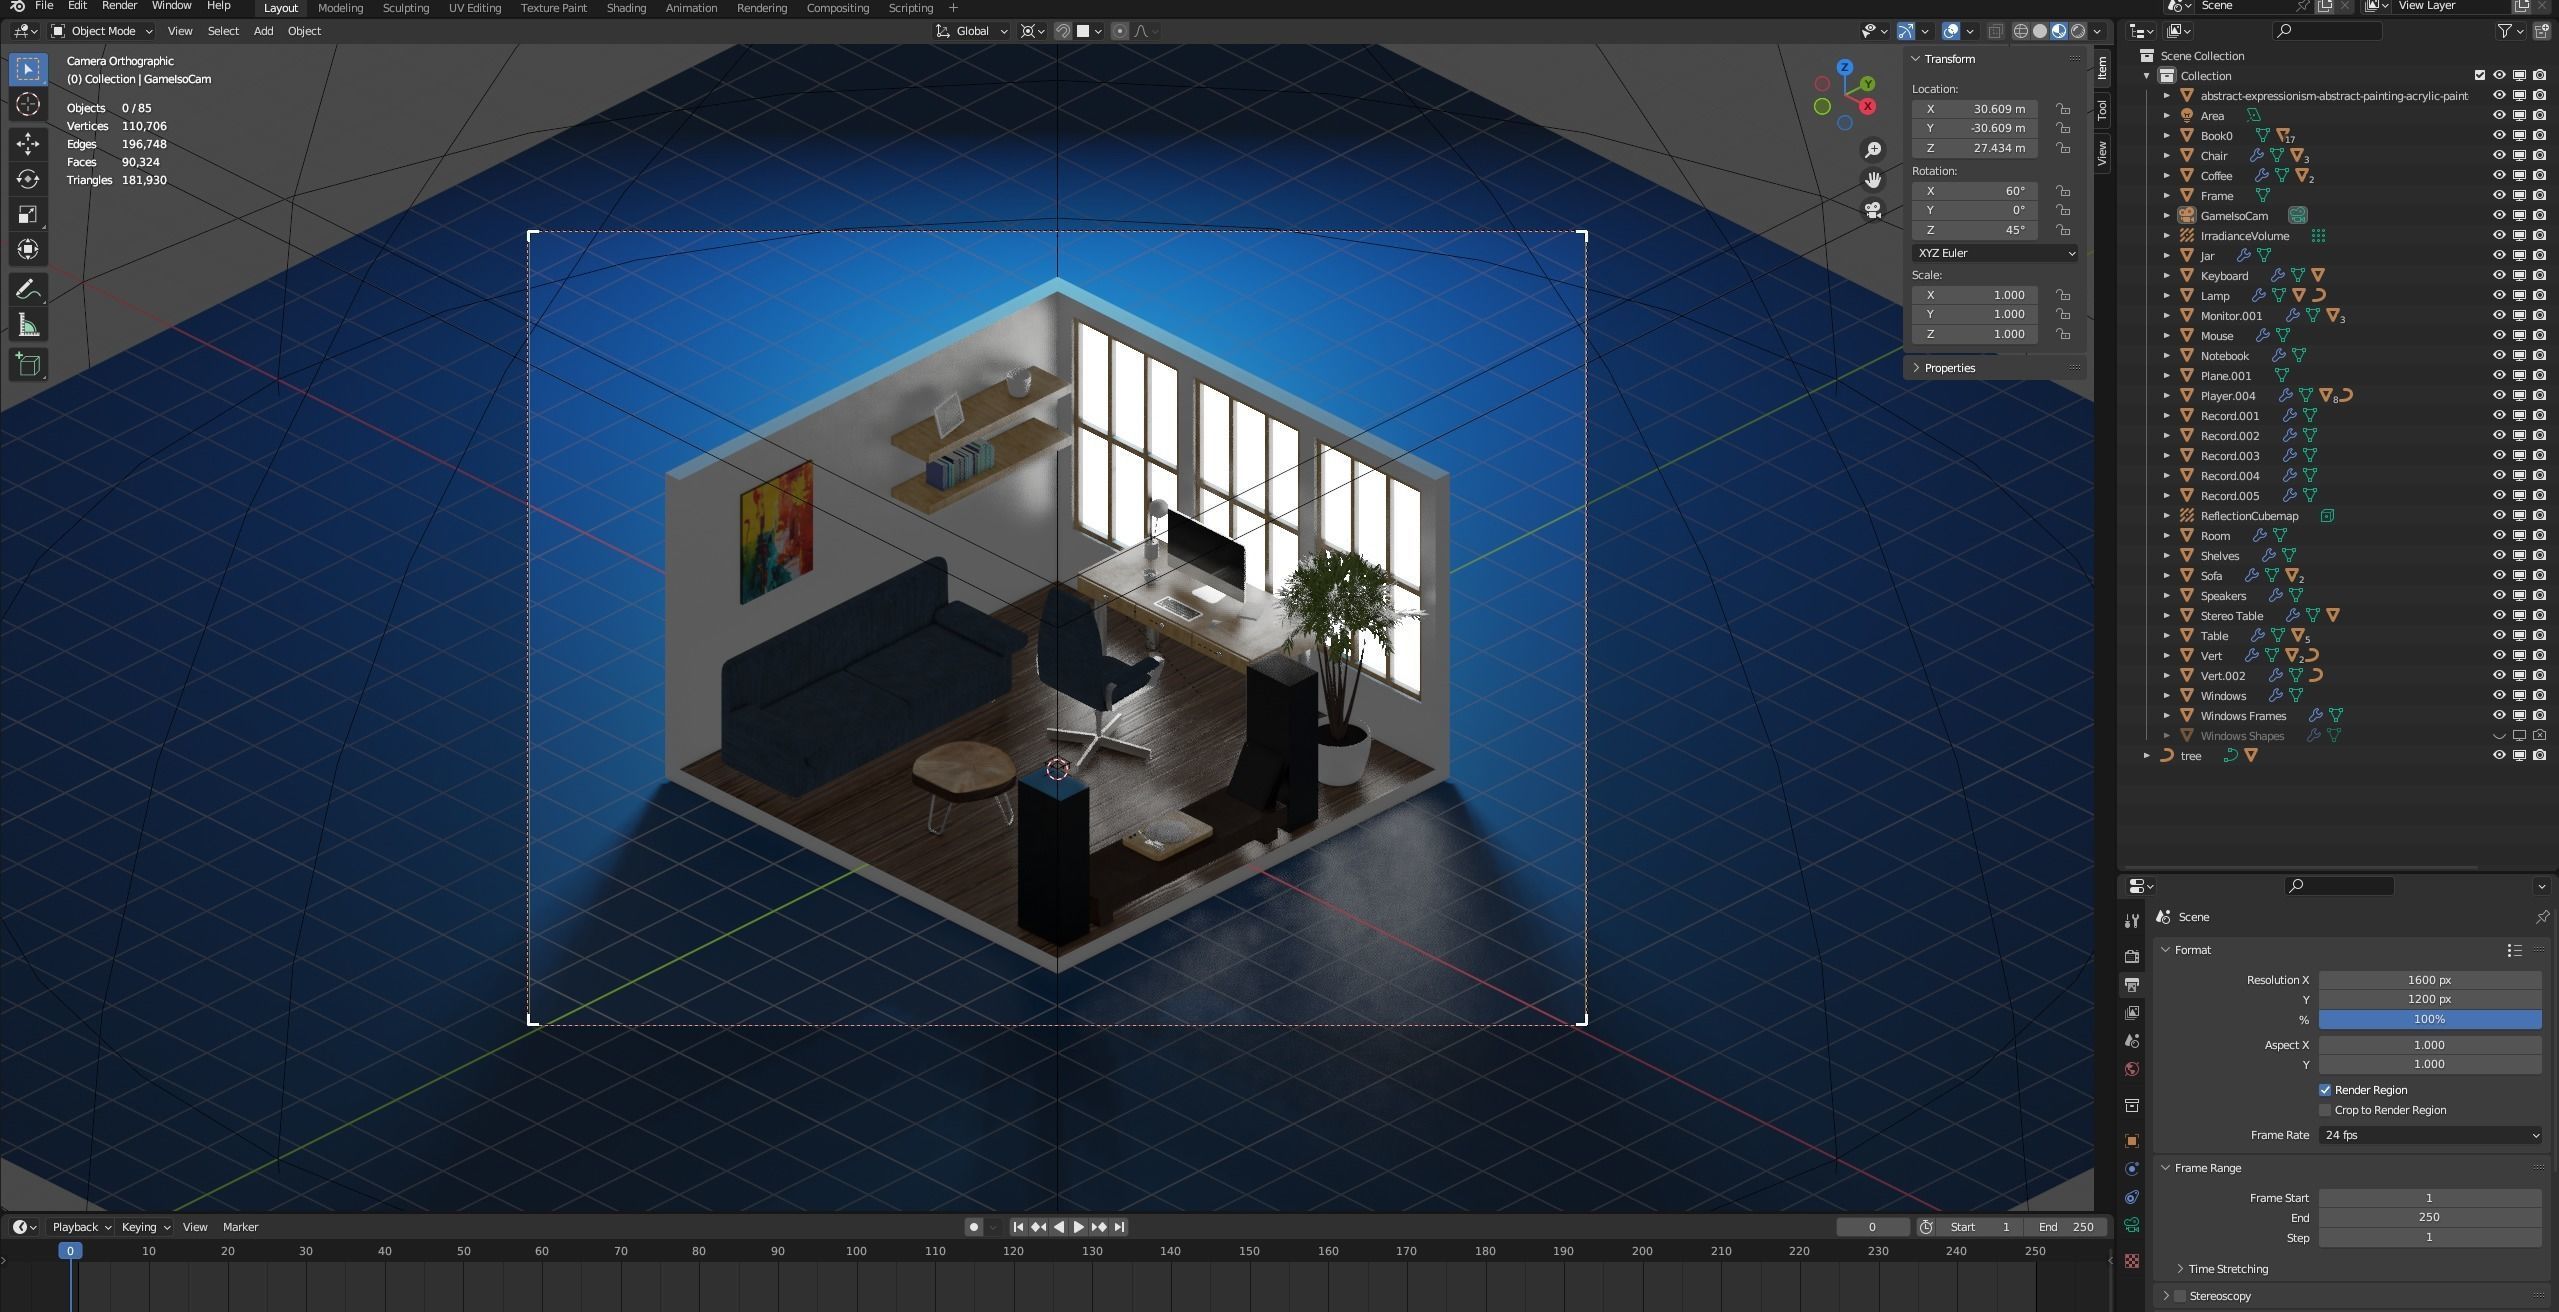Open the XYZ Euler rotation mode dropdown
2559x1312 pixels.
tap(1994, 253)
